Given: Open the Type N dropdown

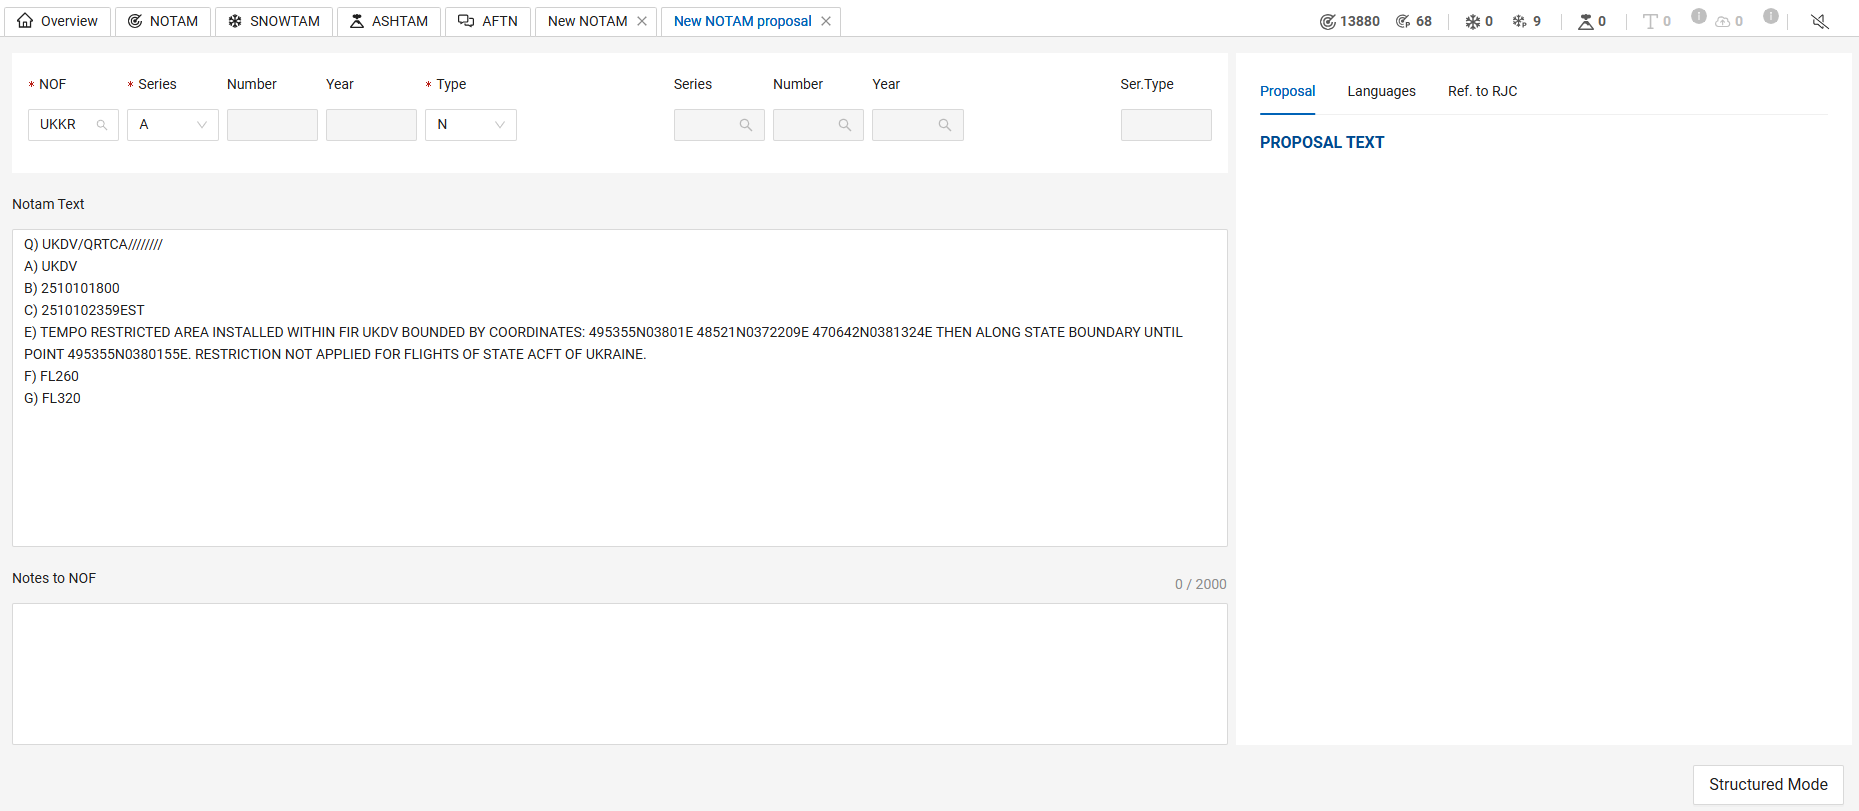Looking at the screenshot, I should 471,125.
